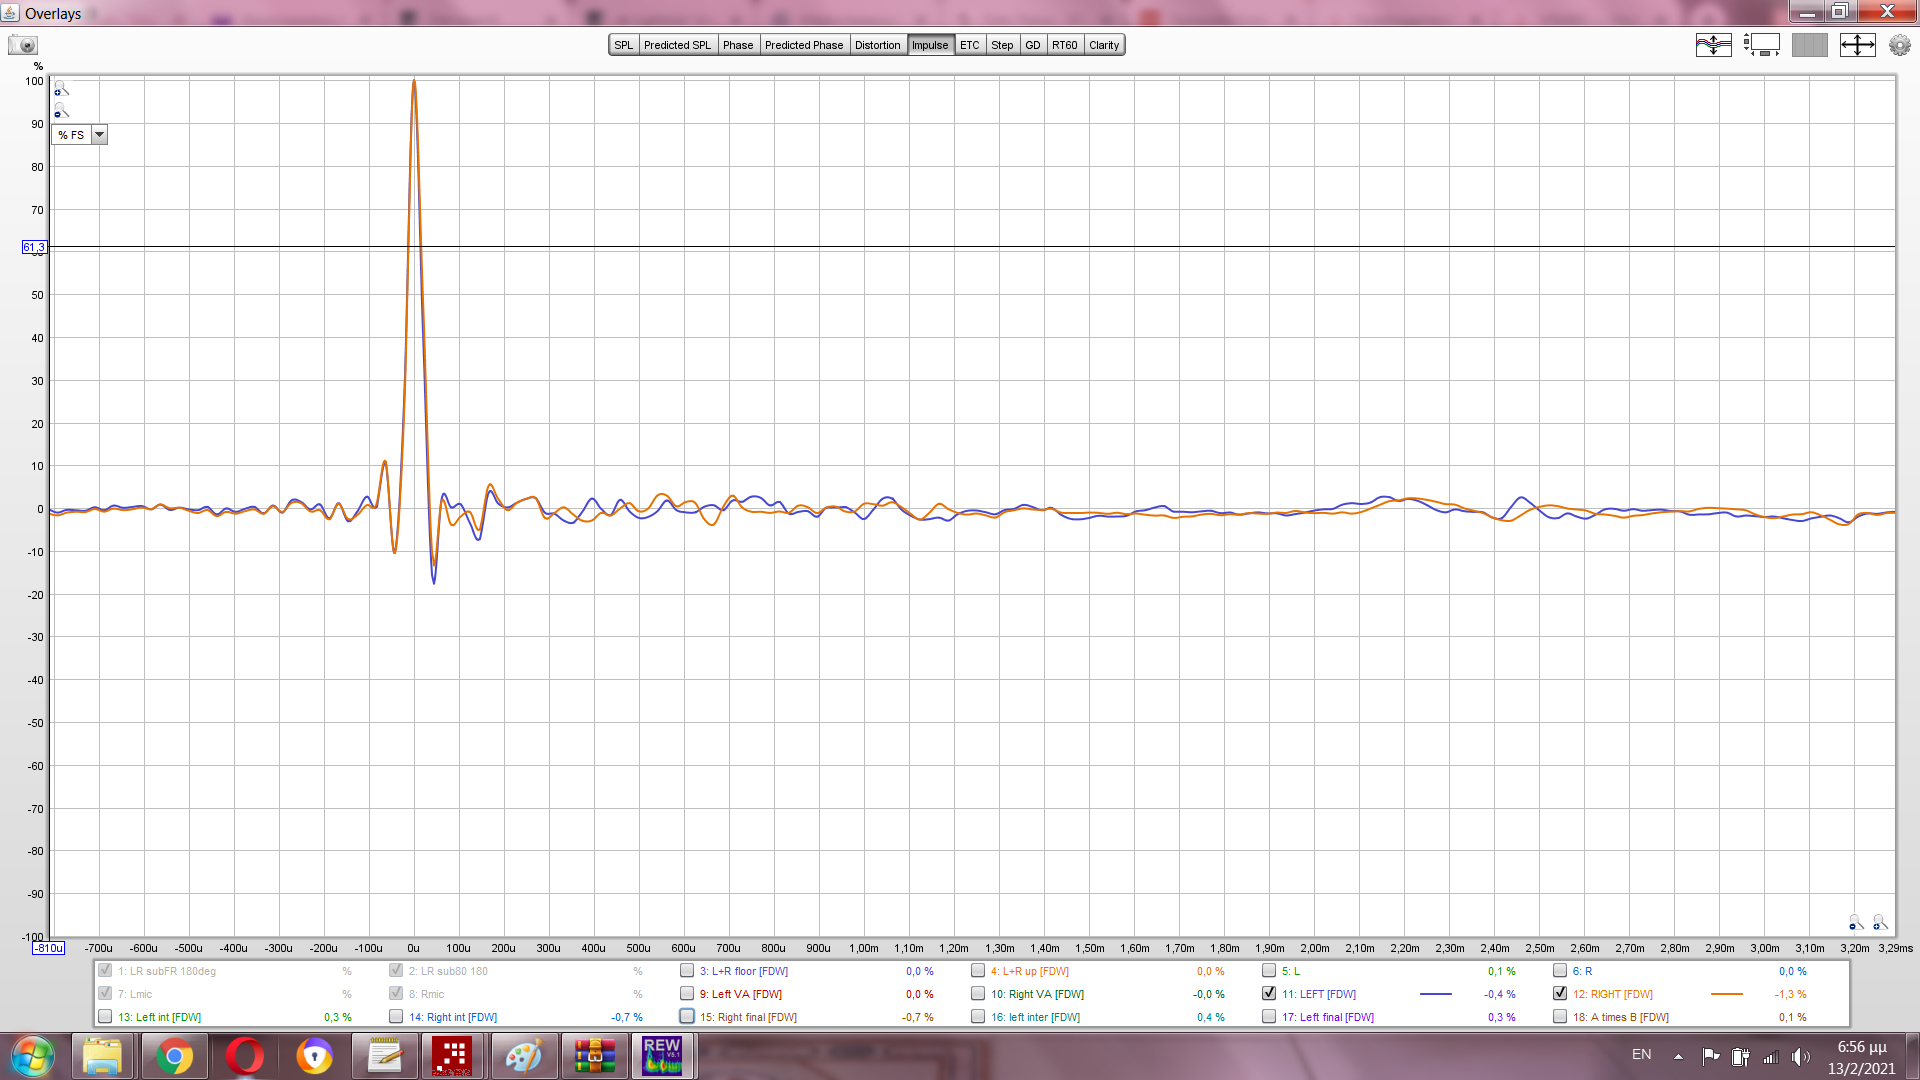Screen dimensions: 1920x1080
Task: Switch to the Distortion tab
Action: point(878,45)
